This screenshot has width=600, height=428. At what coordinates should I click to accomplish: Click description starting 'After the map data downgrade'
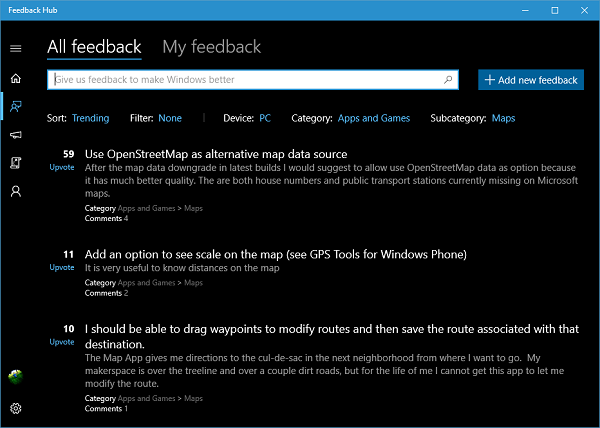tap(331, 181)
